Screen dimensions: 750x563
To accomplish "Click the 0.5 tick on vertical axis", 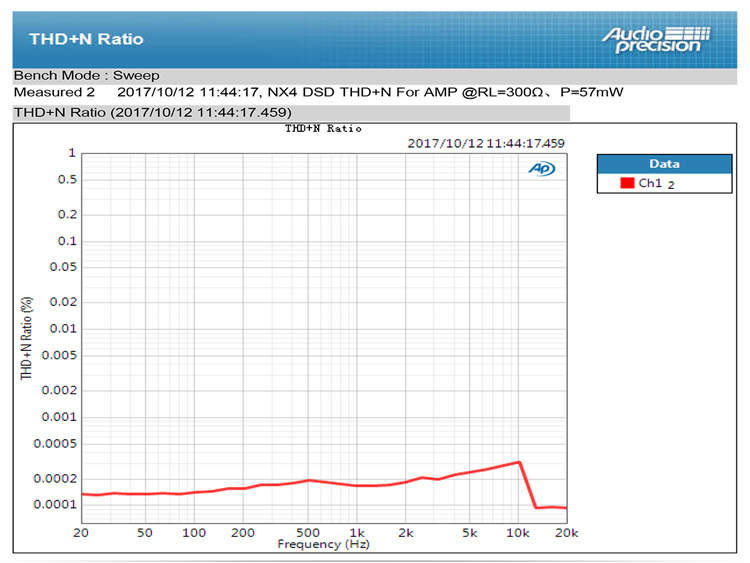I will pos(67,180).
